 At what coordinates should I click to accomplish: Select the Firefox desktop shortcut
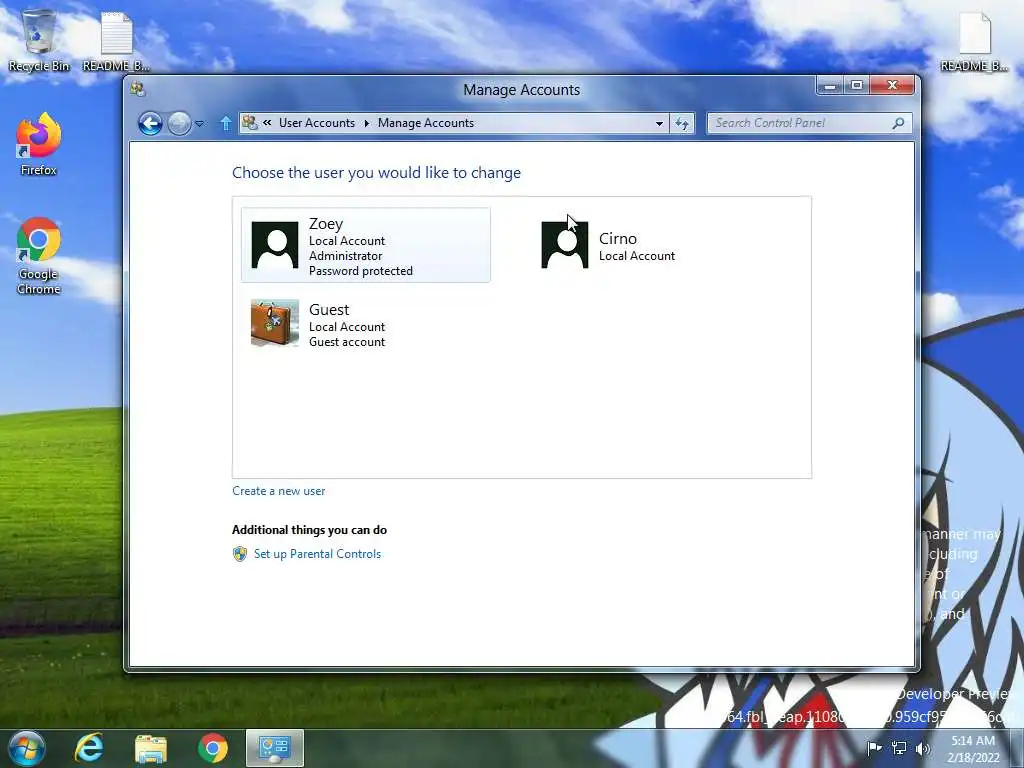tap(39, 144)
